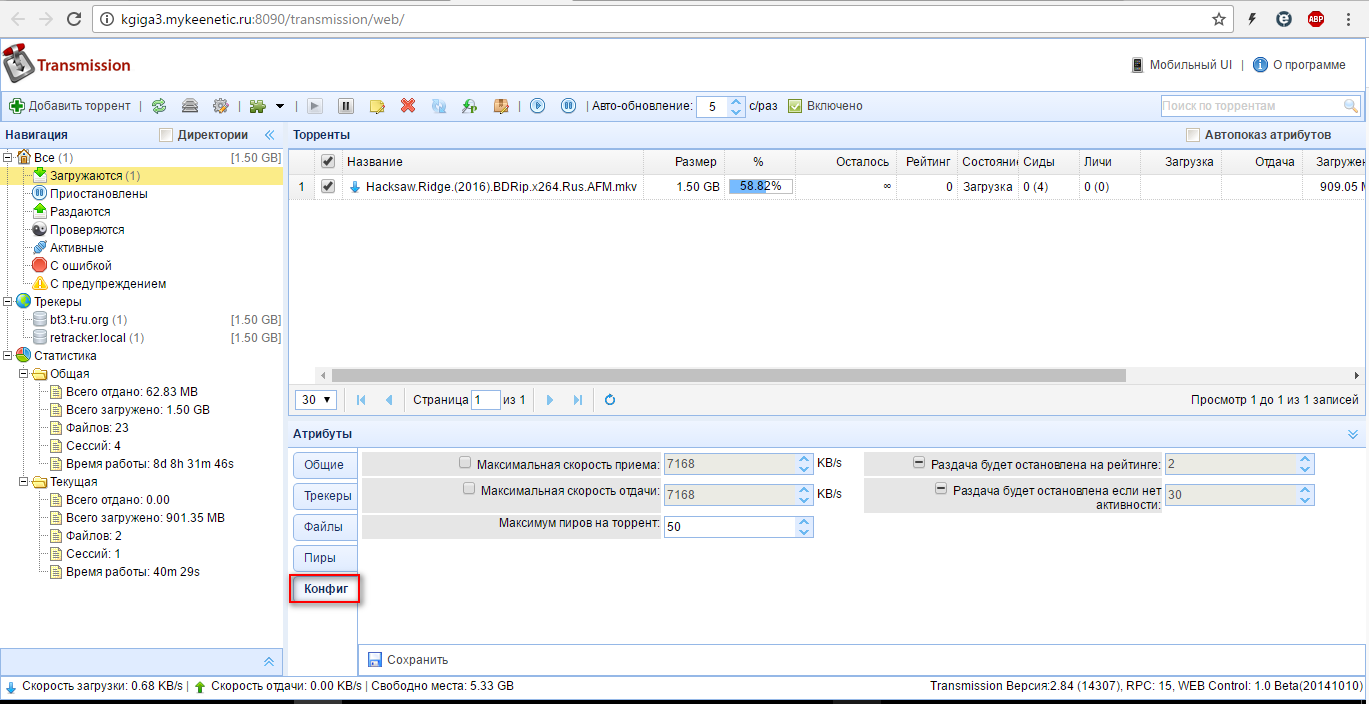Viewport: 1369px width, 704px height.
Task: Enable Максимальная скорость приема checkbox
Action: pyautogui.click(x=465, y=463)
